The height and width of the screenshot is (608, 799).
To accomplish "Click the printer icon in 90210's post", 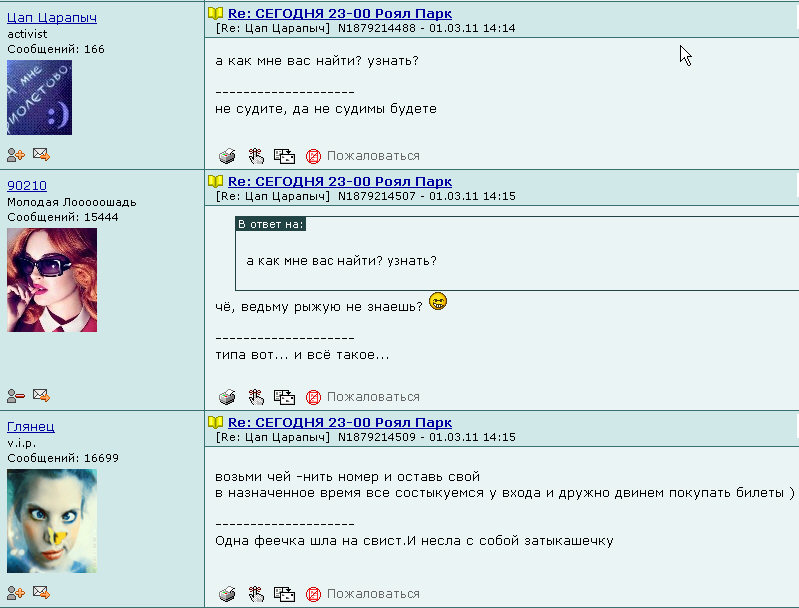I will (x=227, y=397).
